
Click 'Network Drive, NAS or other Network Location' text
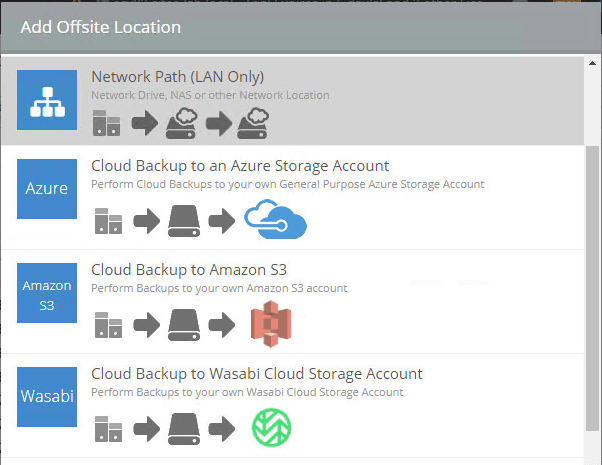coord(210,95)
